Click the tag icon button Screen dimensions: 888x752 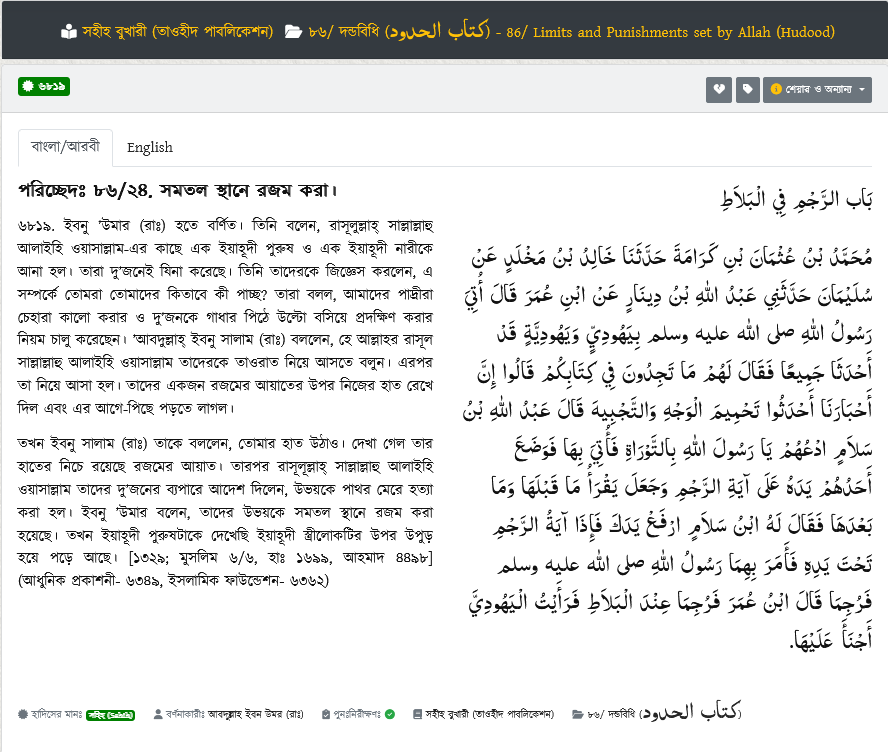tap(747, 89)
